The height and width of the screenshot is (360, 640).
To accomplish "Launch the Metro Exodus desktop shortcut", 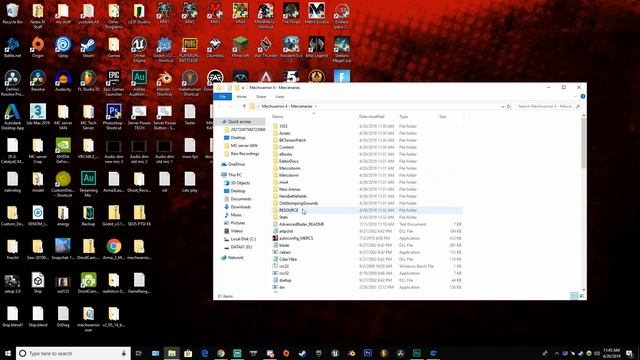I will pyautogui.click(x=316, y=13).
